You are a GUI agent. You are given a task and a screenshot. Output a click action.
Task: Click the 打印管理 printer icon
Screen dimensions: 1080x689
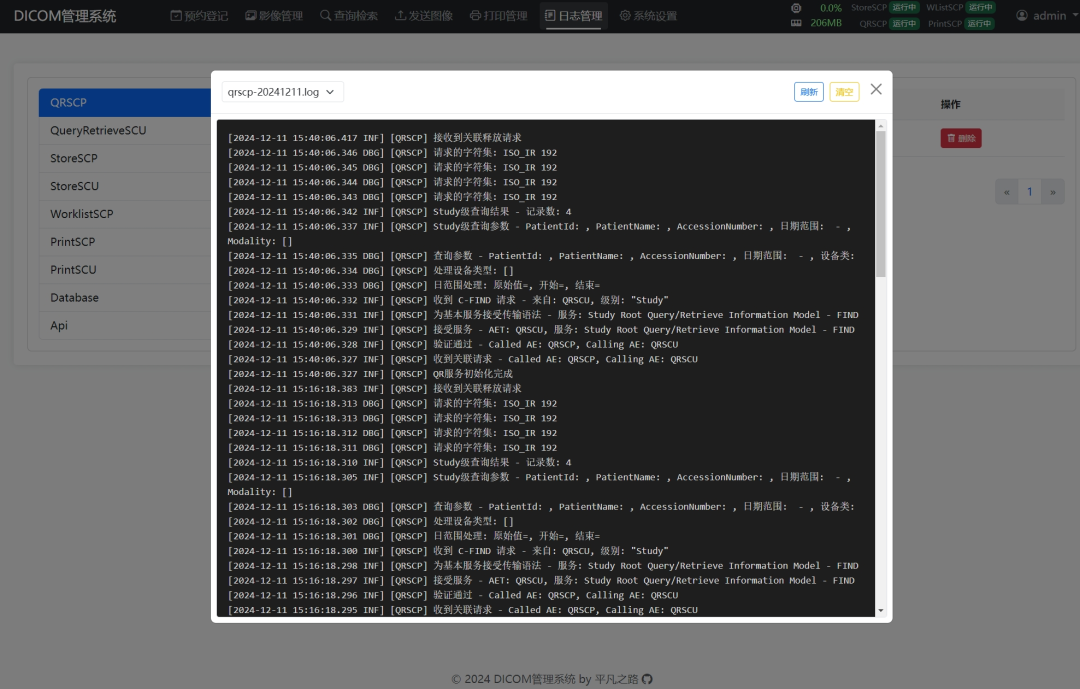(x=475, y=16)
